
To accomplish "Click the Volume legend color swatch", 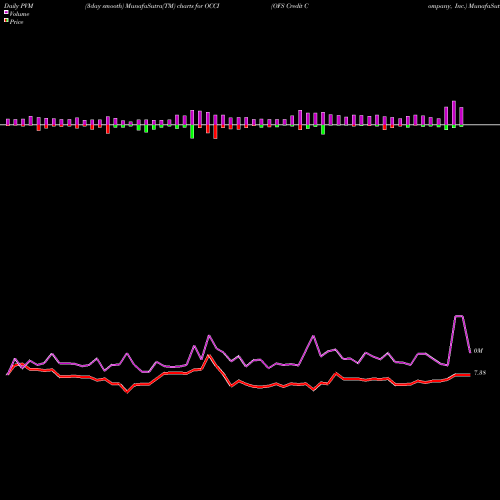I will click(6, 12).
